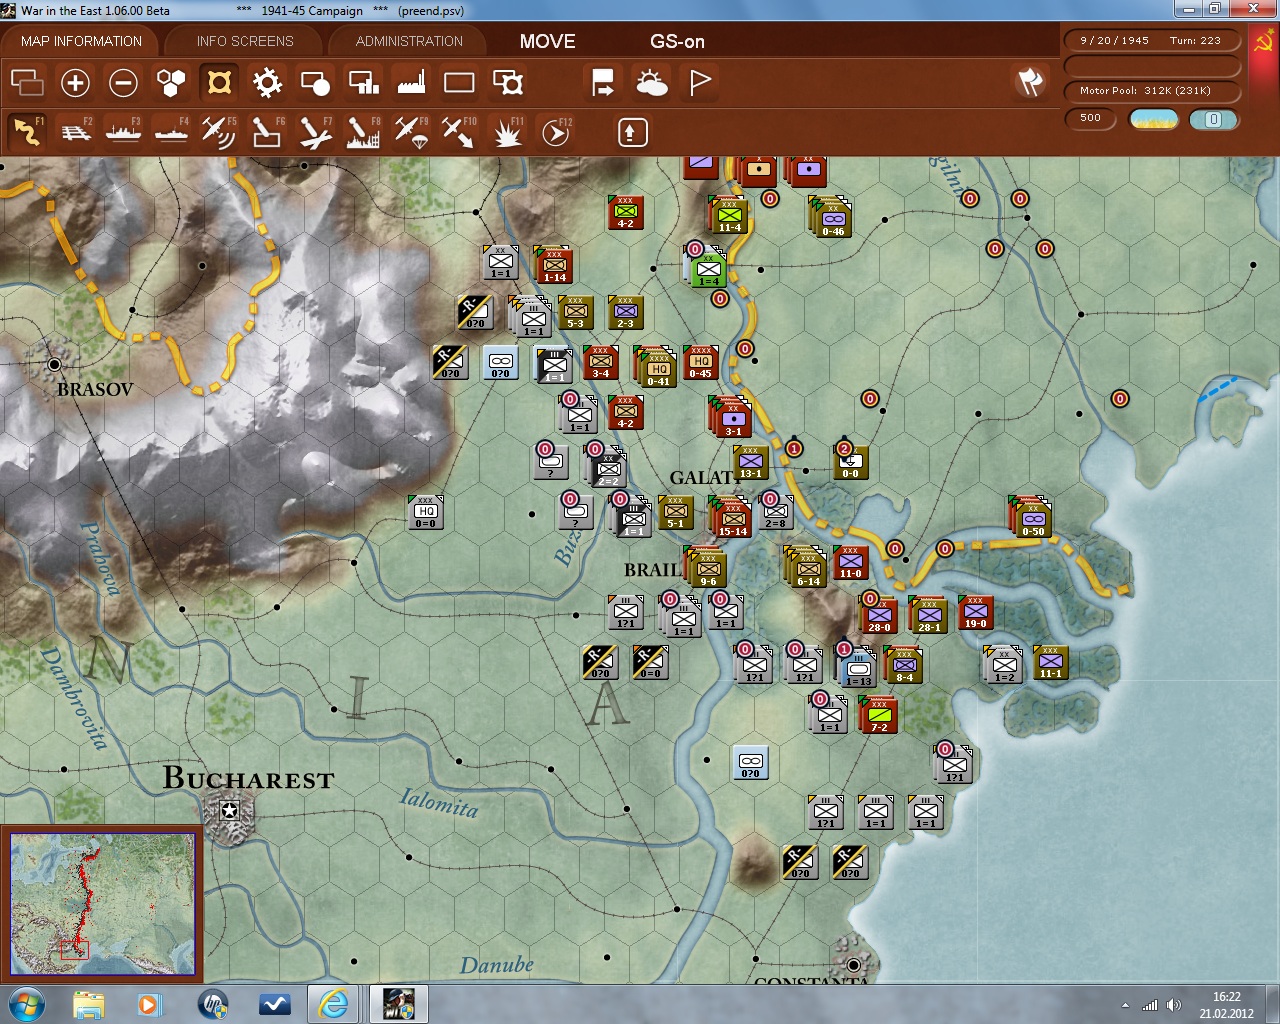Screen dimensions: 1280x1024
Task: Select the red 28-0 unit counter
Action: [880, 615]
